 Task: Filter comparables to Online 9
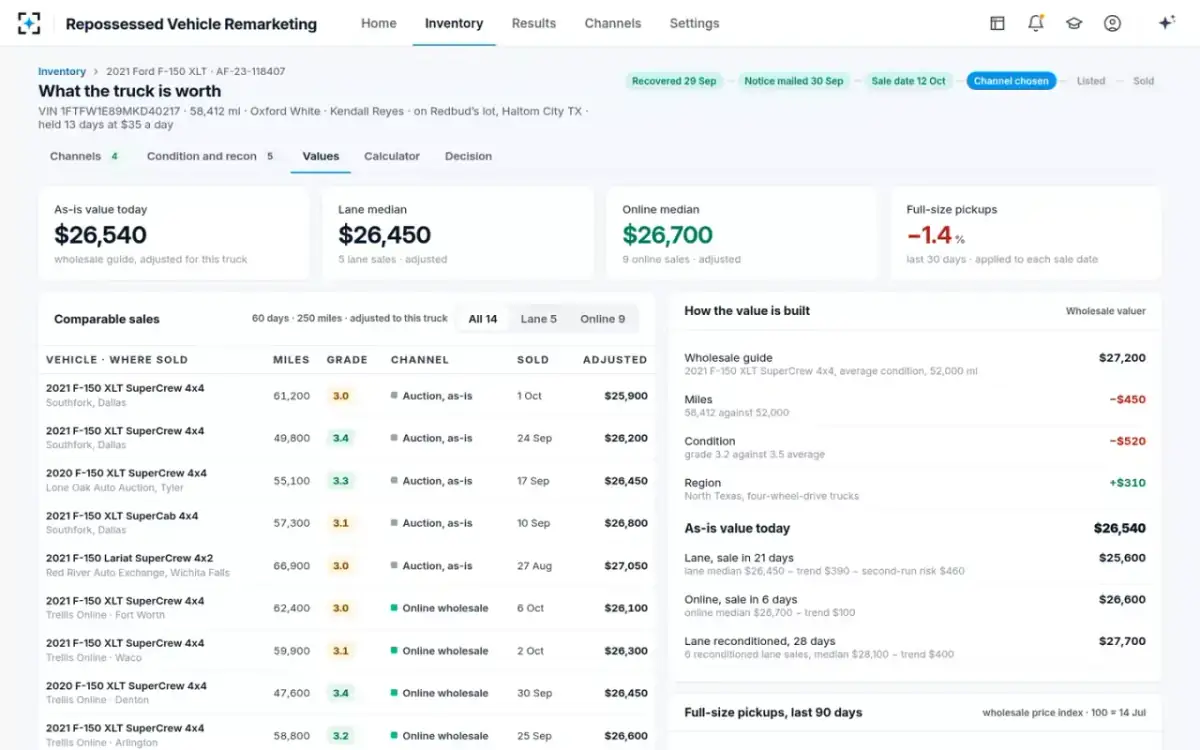click(603, 319)
